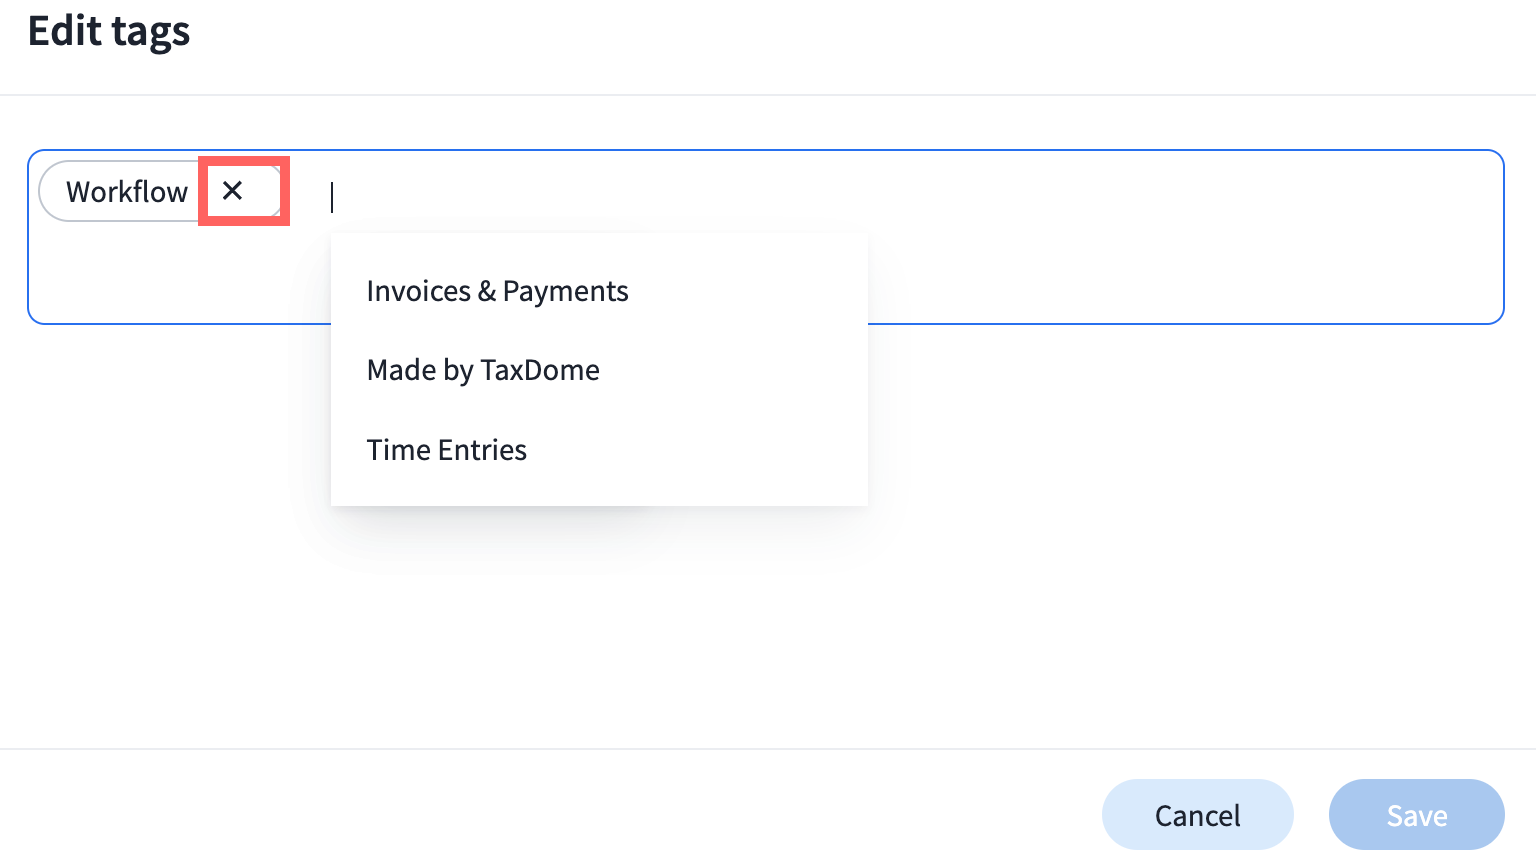Add the Time Entries tag
This screenshot has width=1536, height=862.
[446, 450]
